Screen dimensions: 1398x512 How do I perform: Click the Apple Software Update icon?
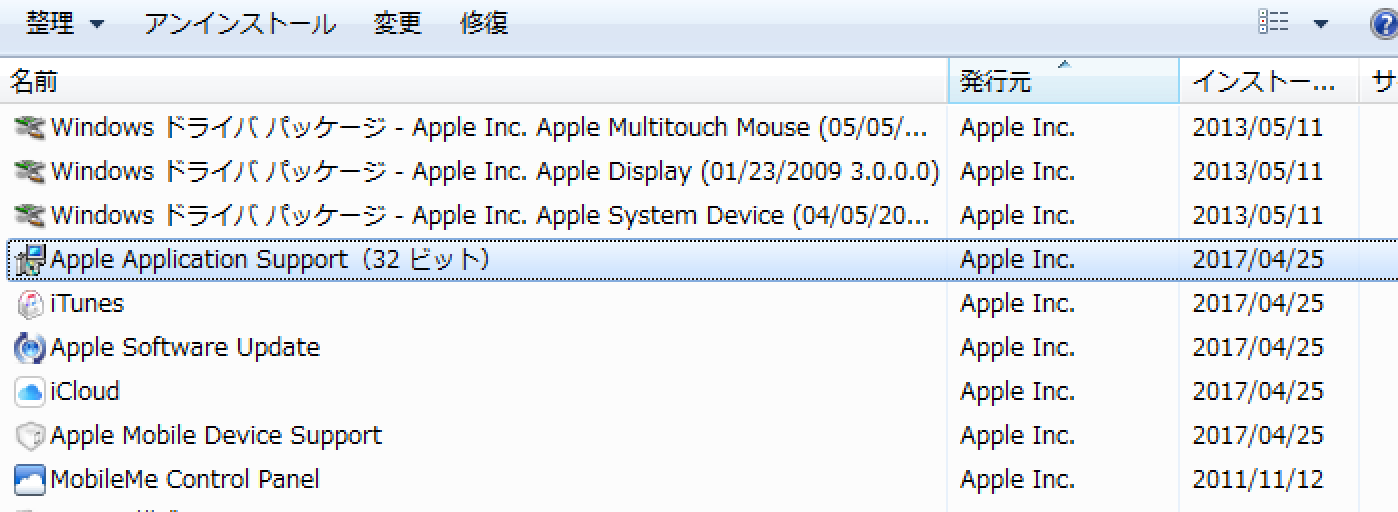pyautogui.click(x=30, y=348)
